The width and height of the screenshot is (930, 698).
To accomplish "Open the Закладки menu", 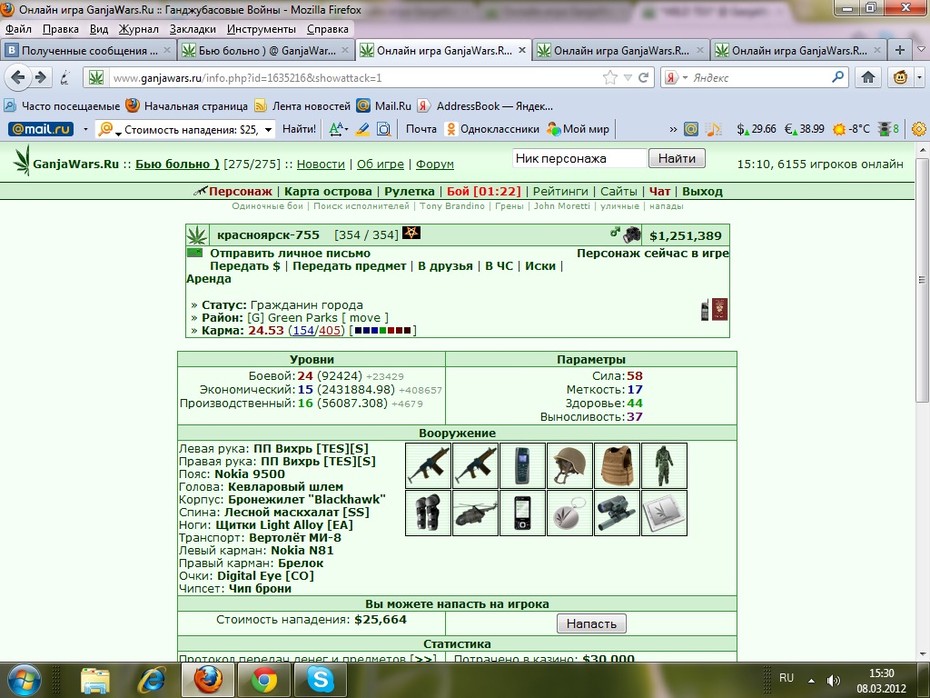I will click(x=193, y=29).
